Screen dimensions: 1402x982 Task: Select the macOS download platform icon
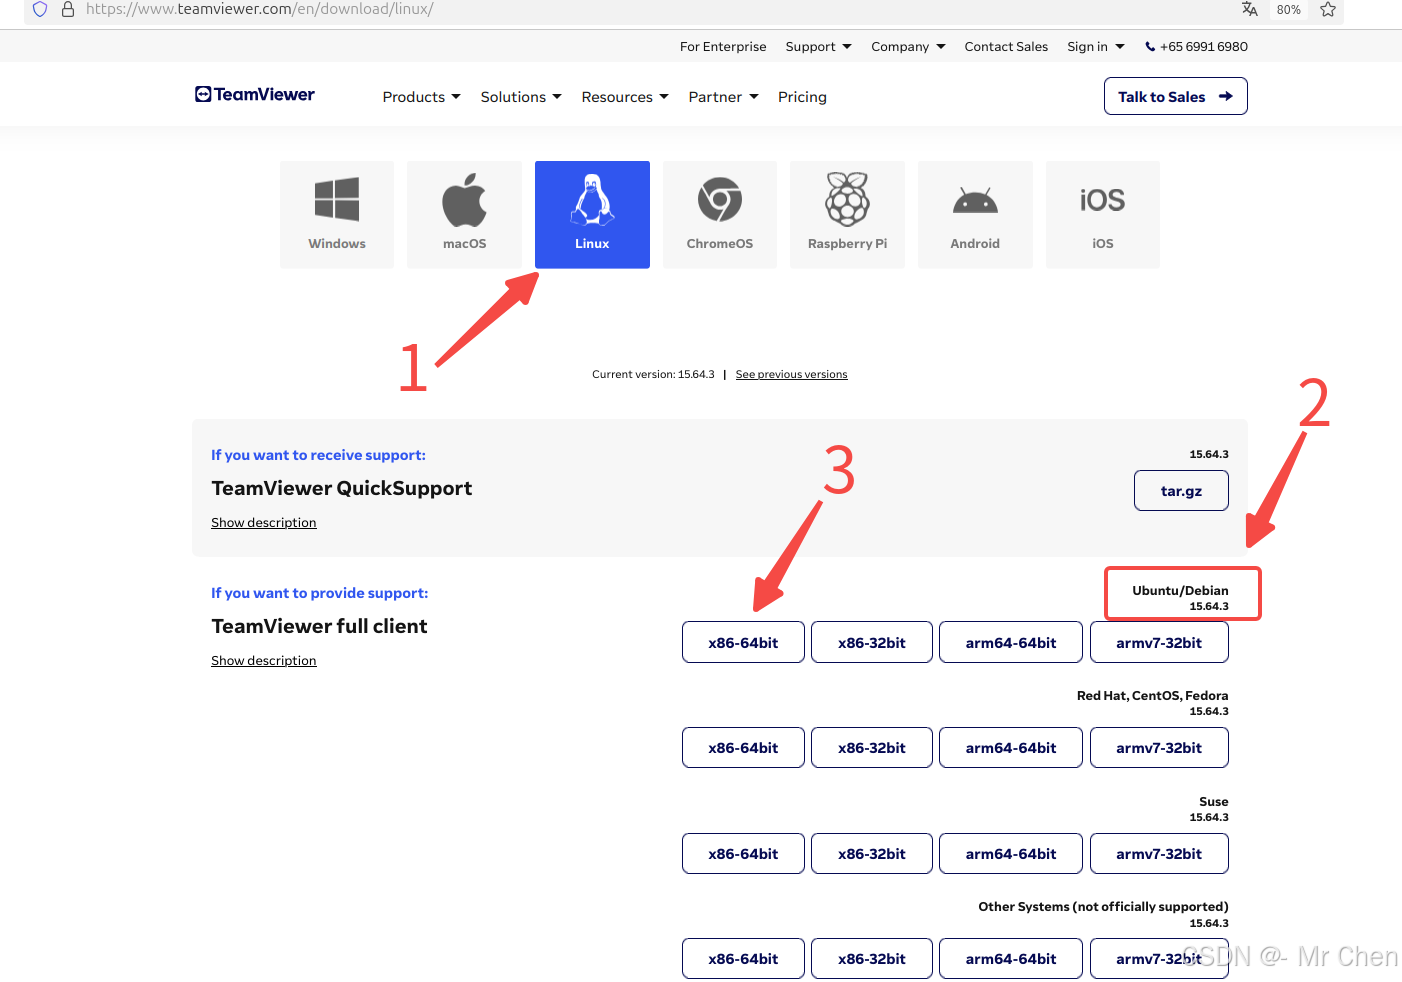pos(464,214)
